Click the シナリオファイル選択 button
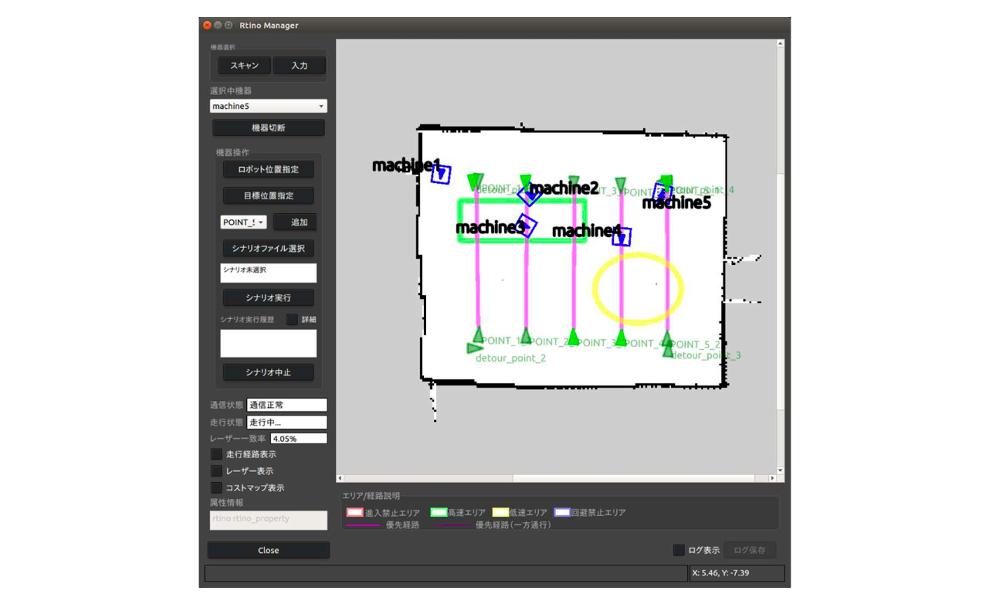 point(268,248)
